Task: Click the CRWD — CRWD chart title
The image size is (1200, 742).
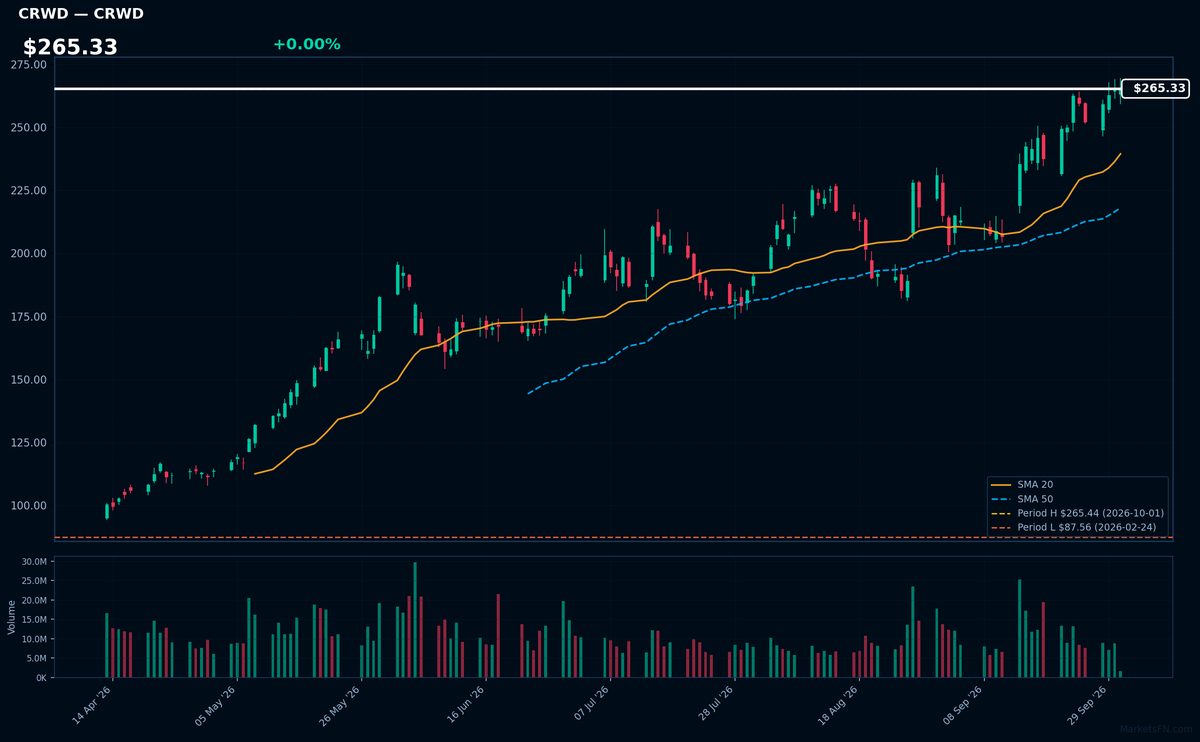Action: [81, 14]
